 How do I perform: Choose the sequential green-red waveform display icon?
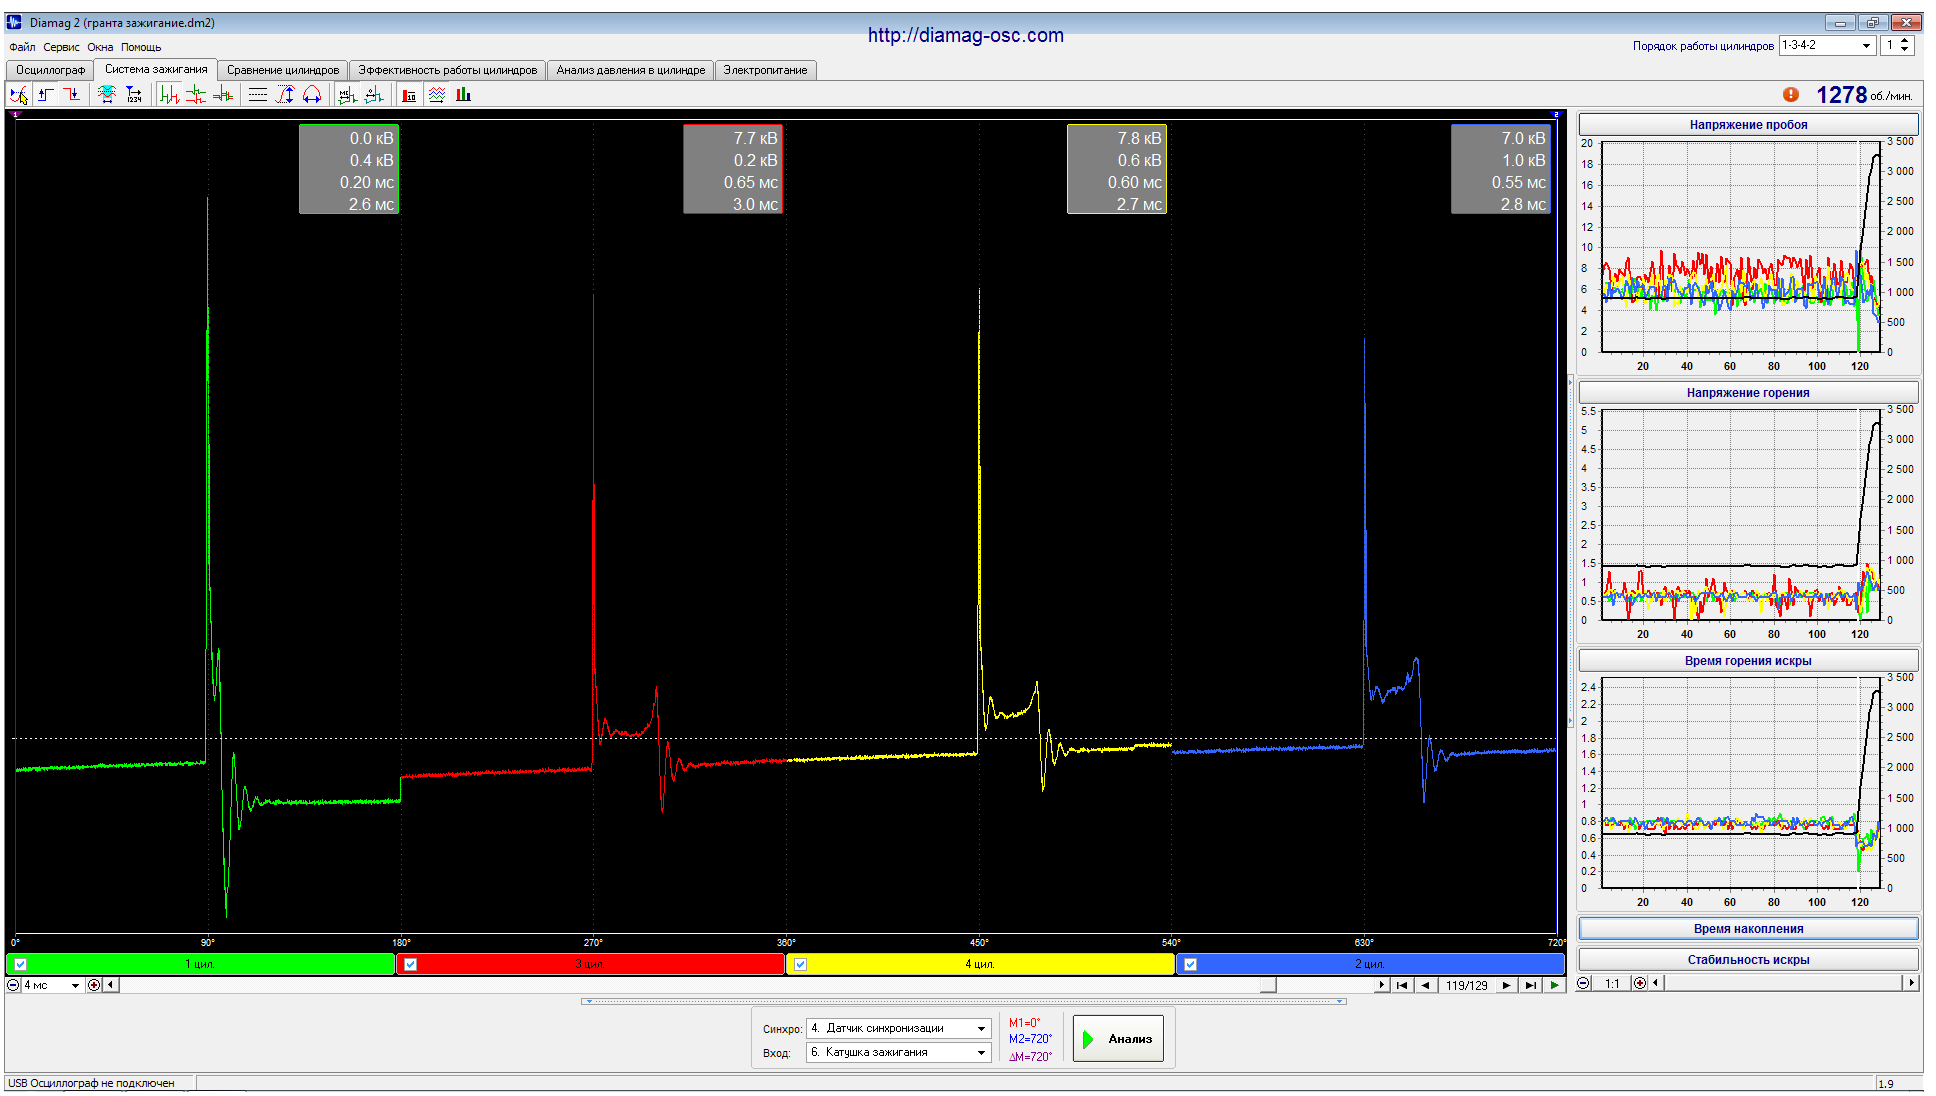tap(170, 95)
